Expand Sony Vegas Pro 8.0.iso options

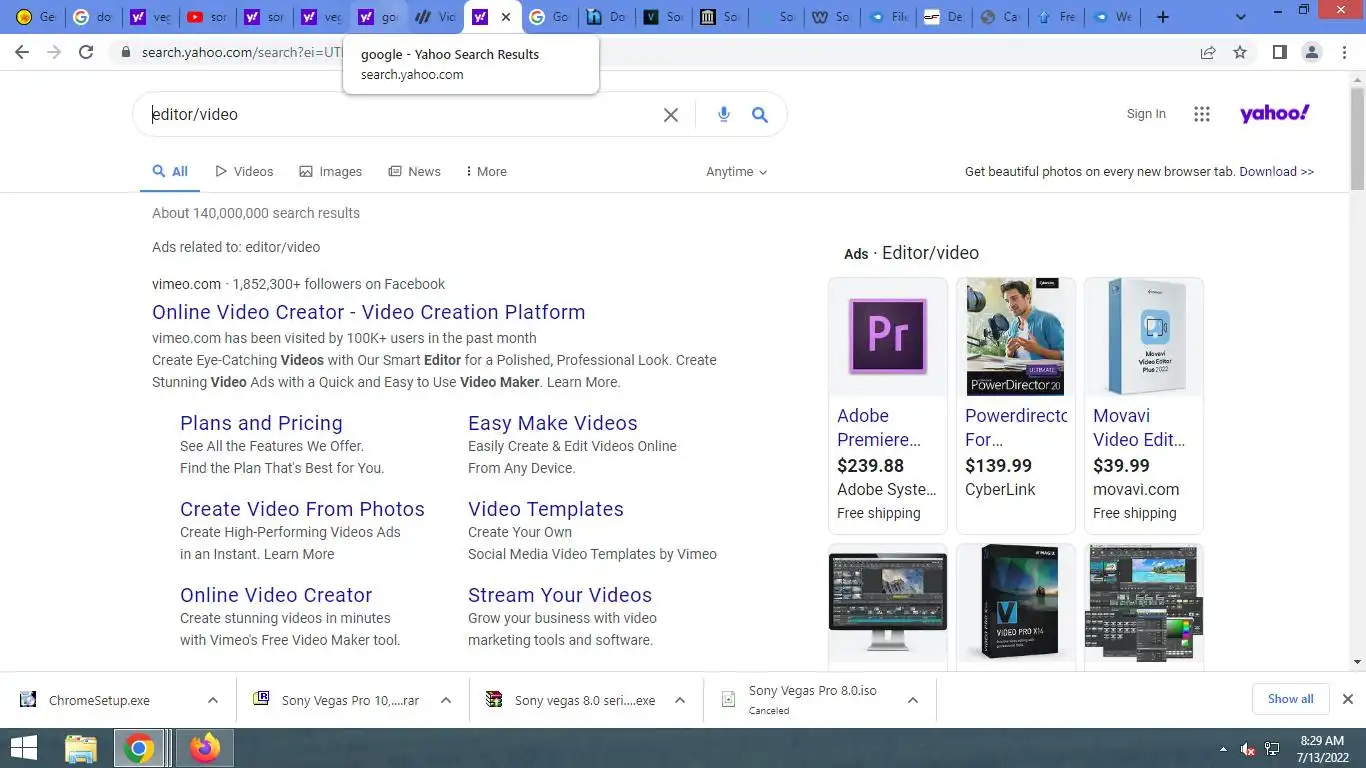pyautogui.click(x=913, y=700)
